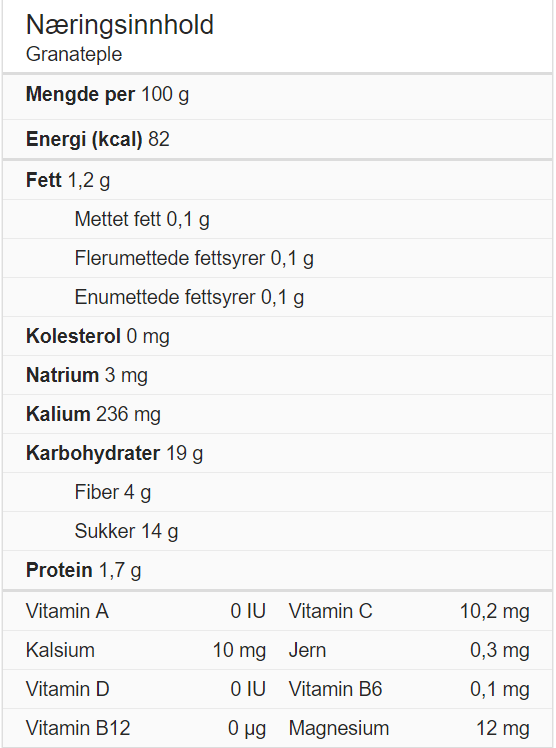Click the Kalsium 10 mg cell
The width and height of the screenshot is (556, 748).
point(146,651)
